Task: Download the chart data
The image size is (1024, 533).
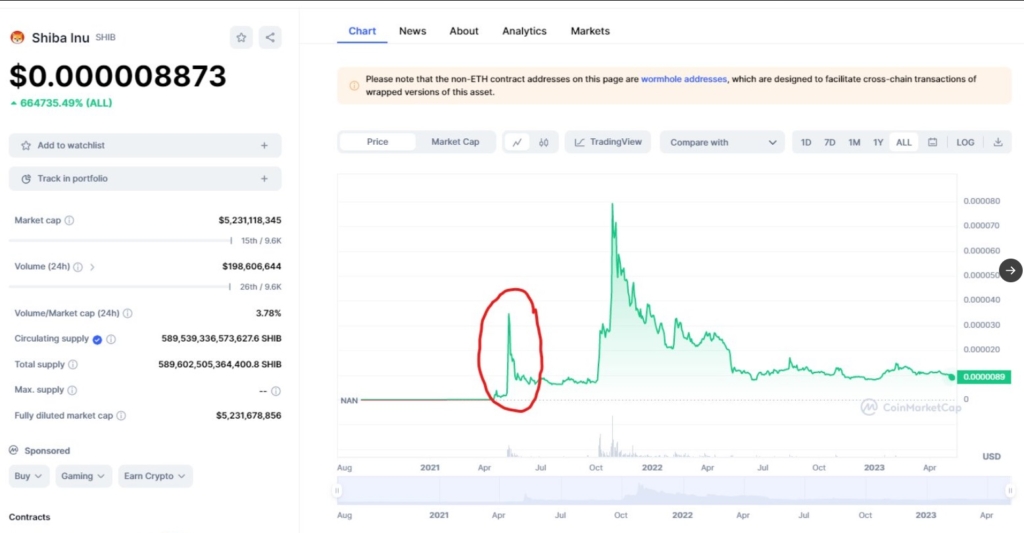Action: point(998,142)
